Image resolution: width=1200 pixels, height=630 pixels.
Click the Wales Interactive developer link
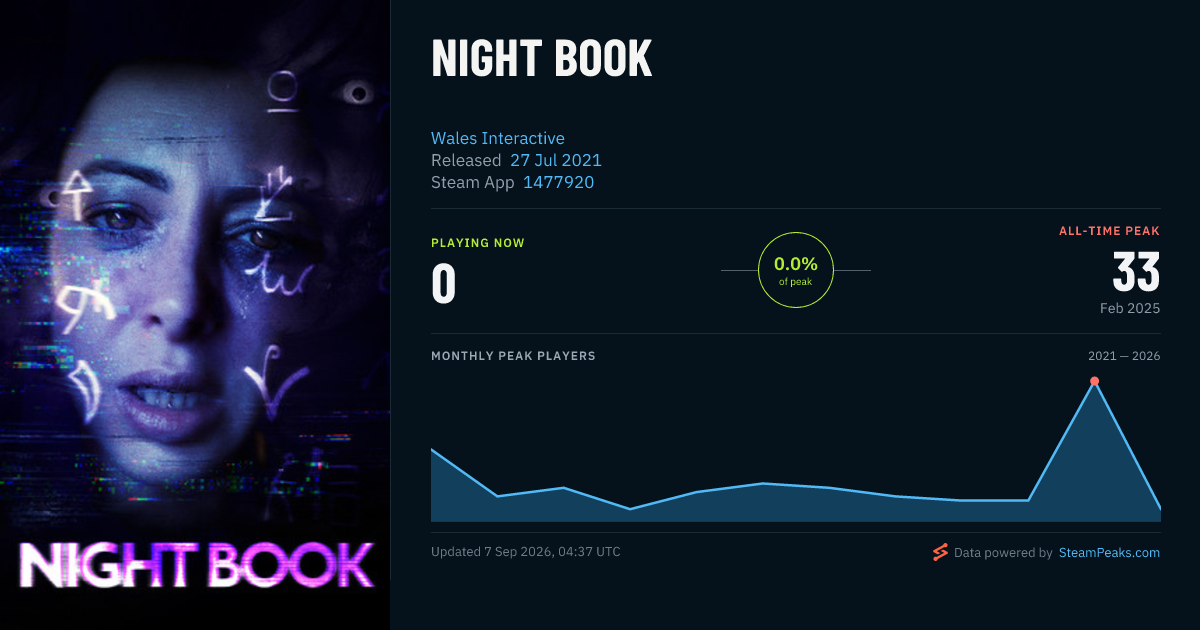498,138
